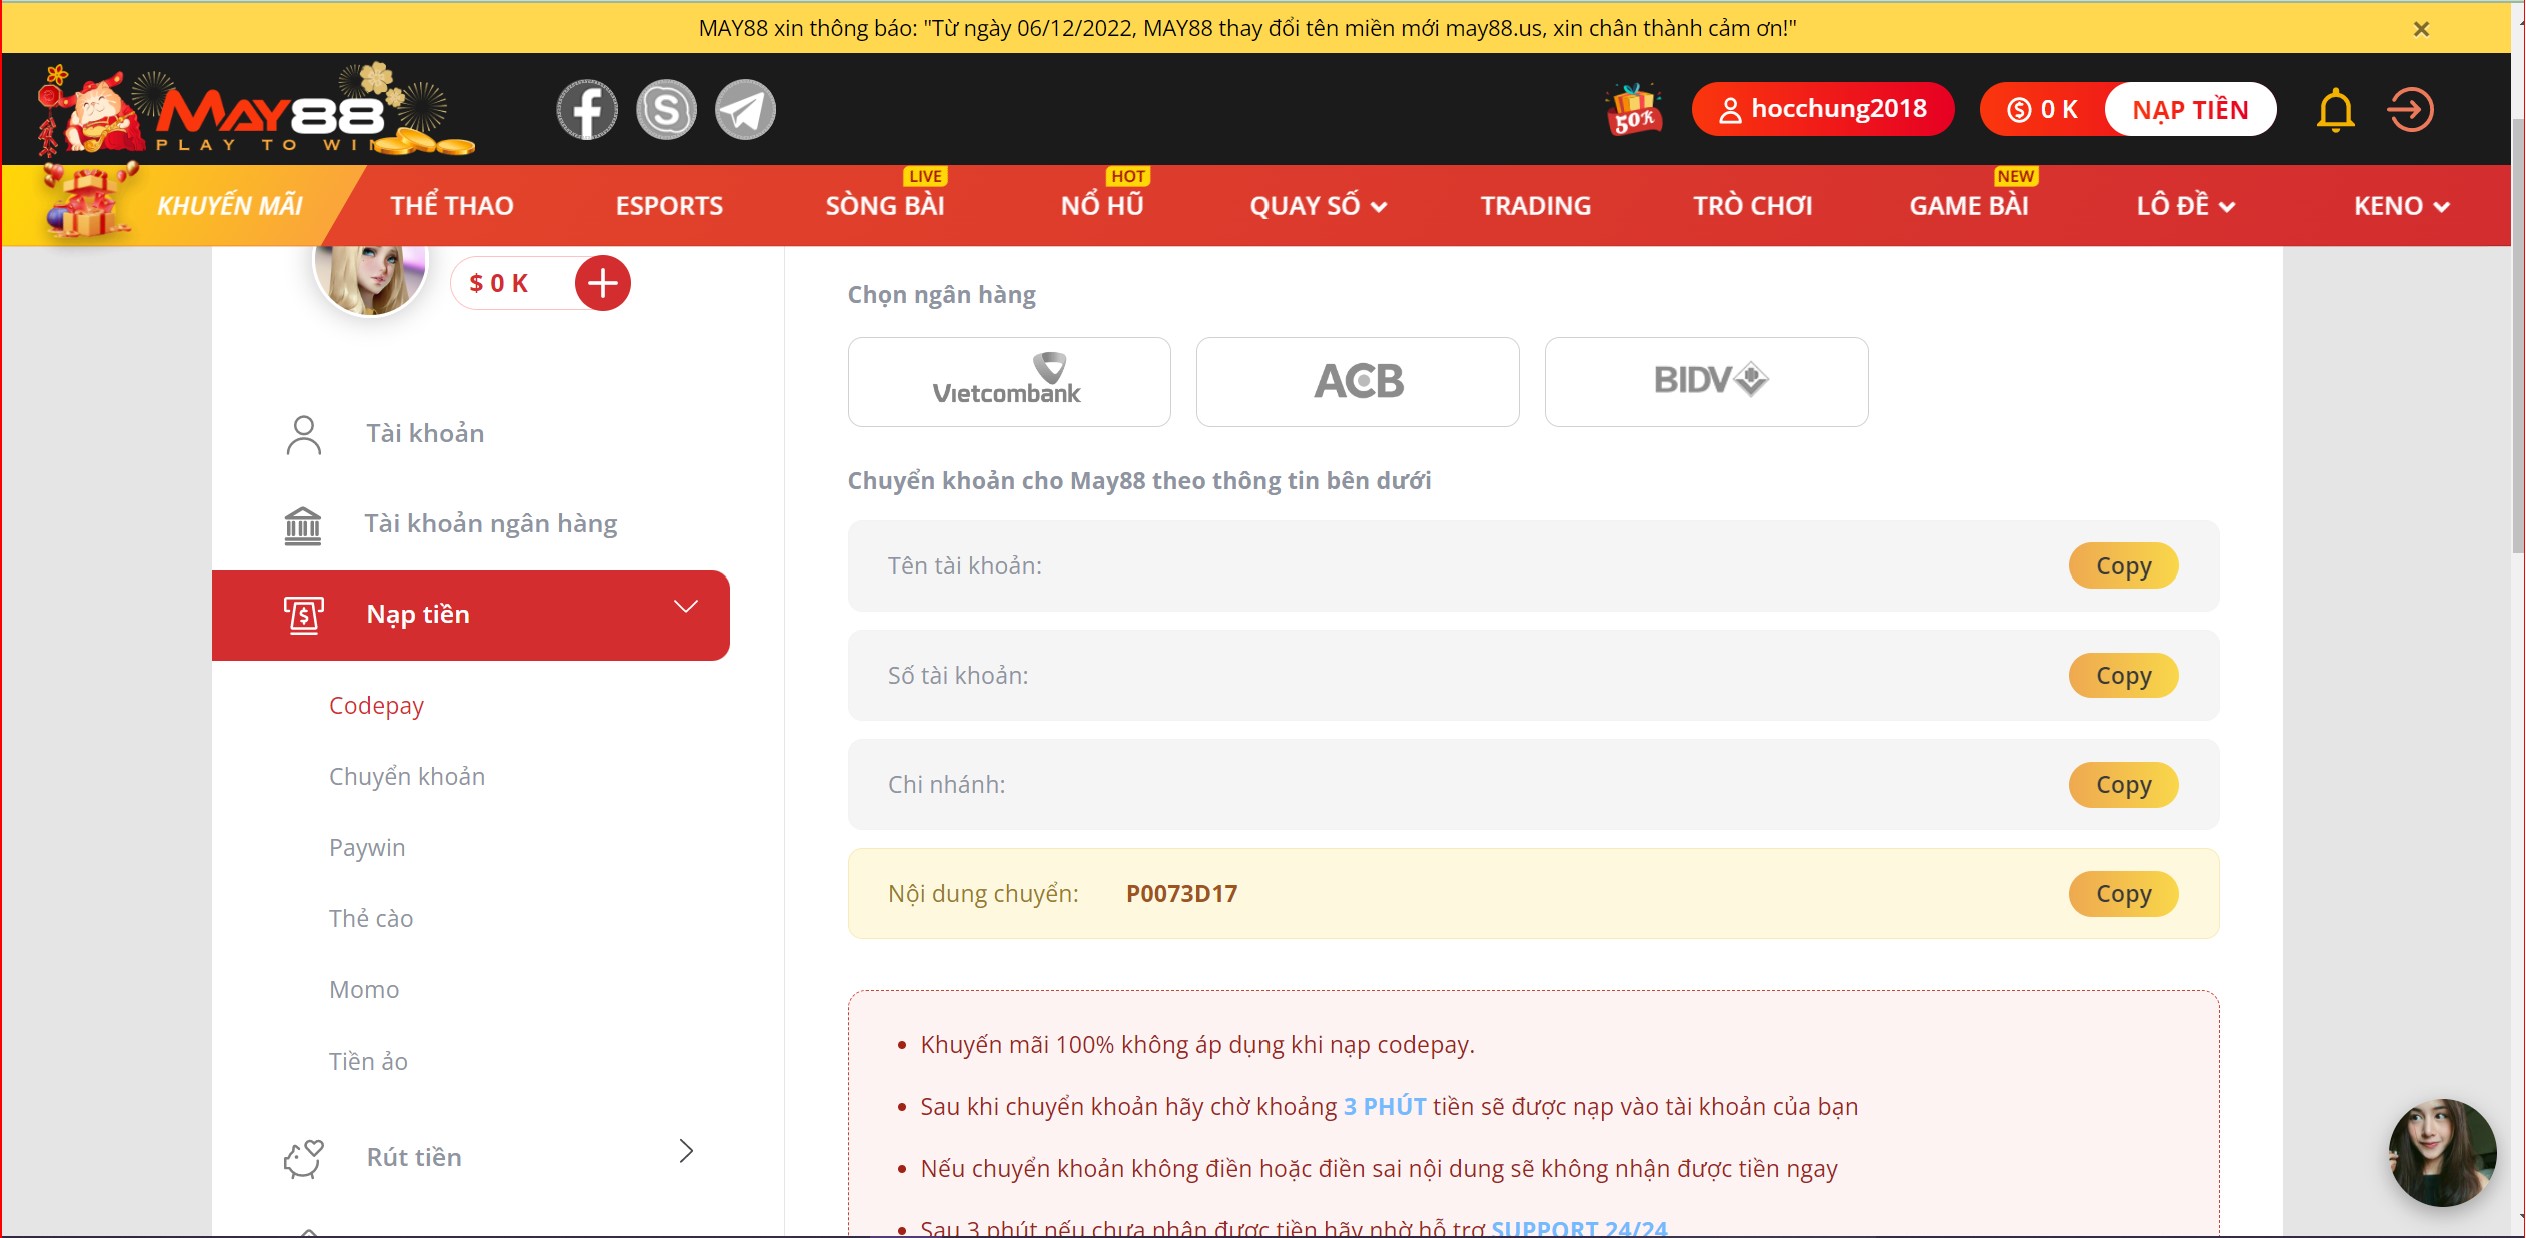Select Codepay deposit method
The height and width of the screenshot is (1238, 2526).
pos(377,706)
